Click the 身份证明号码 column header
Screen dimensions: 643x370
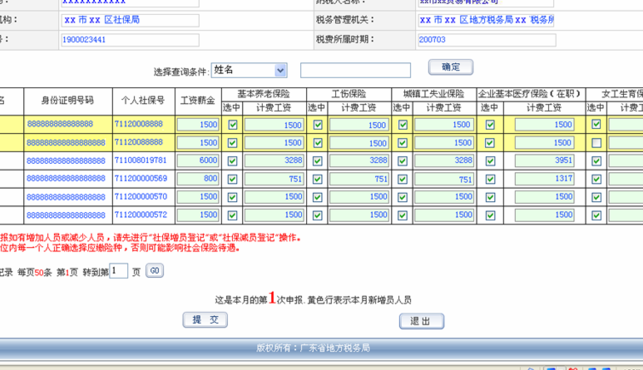click(x=68, y=101)
